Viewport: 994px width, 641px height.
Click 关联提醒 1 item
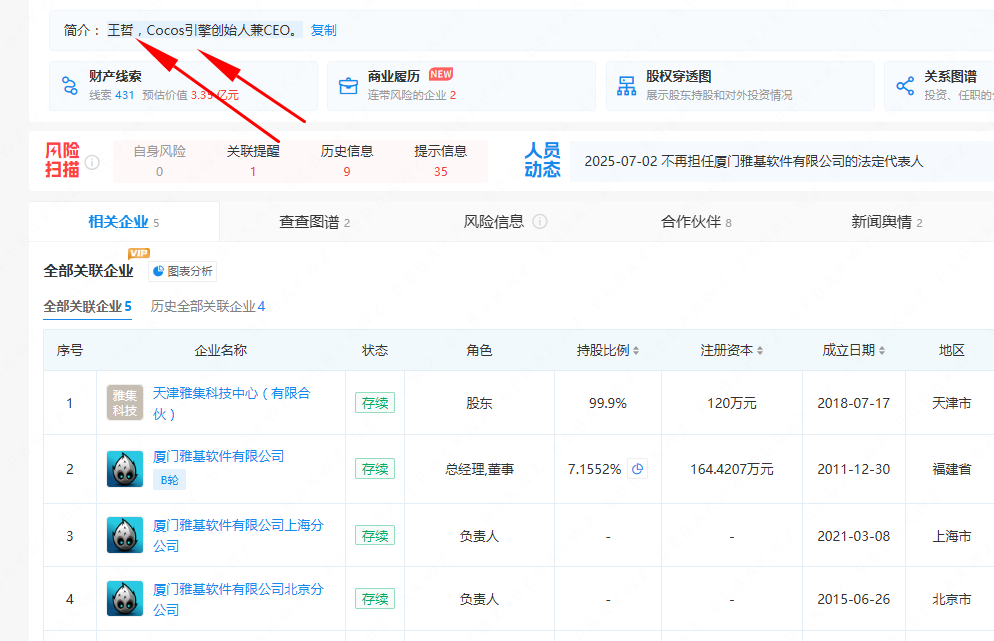point(253,161)
